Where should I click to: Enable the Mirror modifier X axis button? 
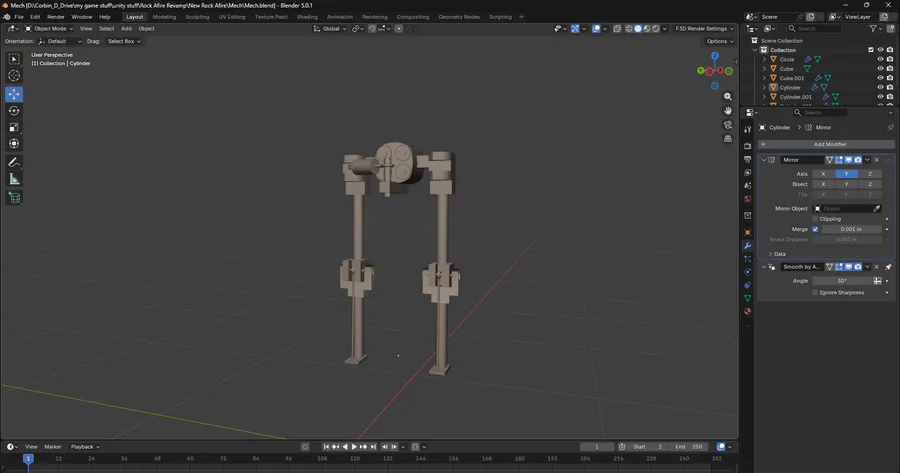click(x=823, y=174)
